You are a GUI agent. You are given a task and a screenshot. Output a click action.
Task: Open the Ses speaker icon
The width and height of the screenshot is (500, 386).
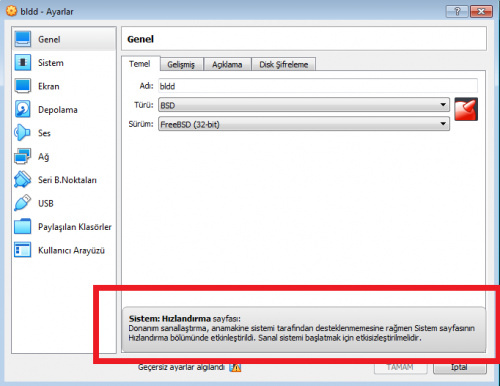pyautogui.click(x=23, y=133)
